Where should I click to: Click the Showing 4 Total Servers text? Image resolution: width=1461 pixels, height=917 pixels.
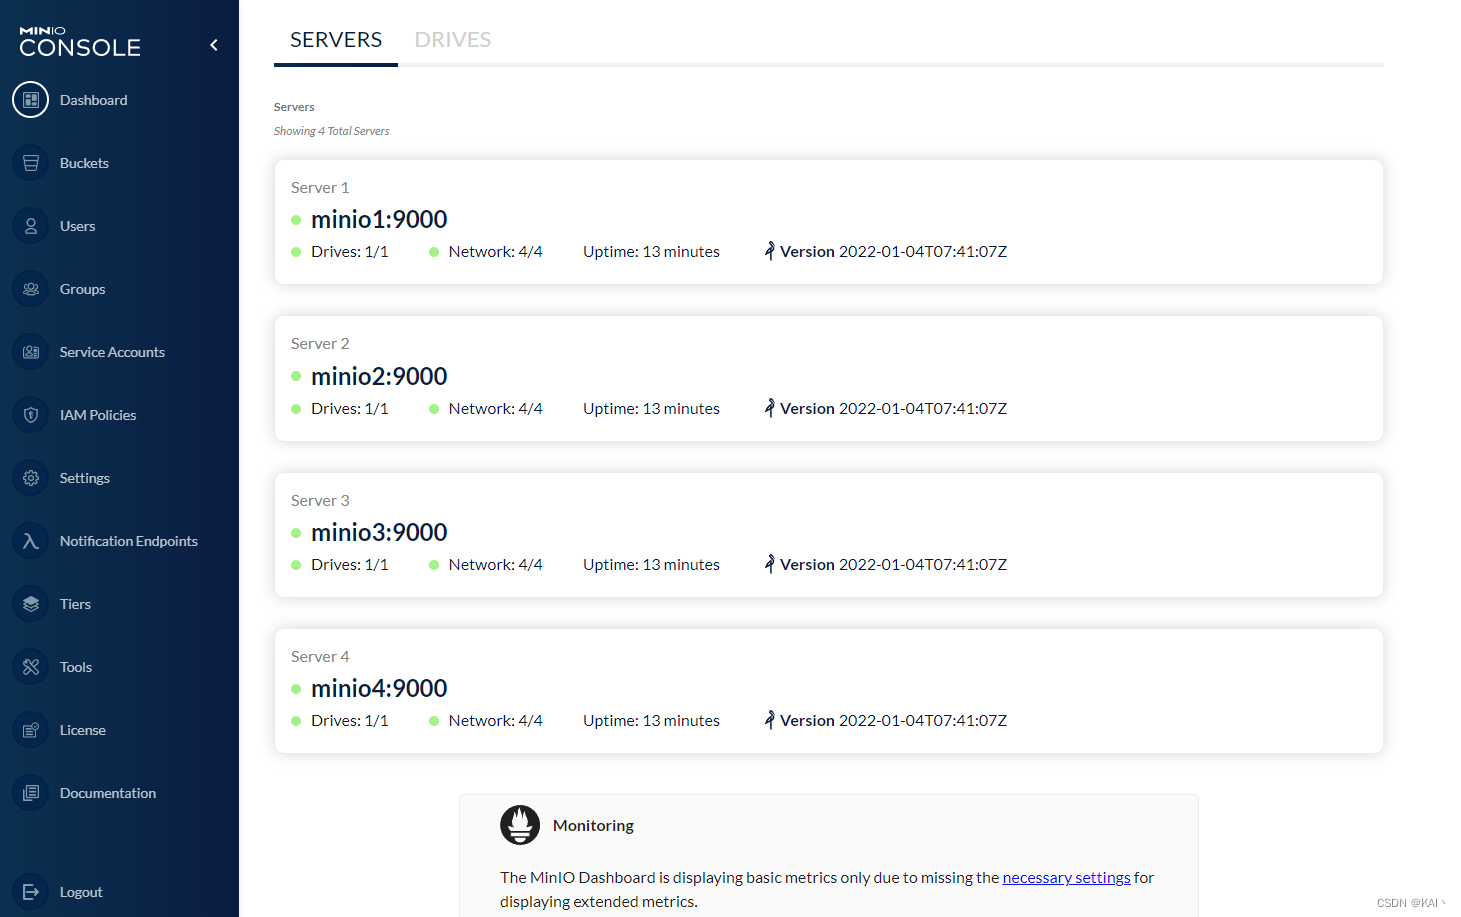coord(332,131)
